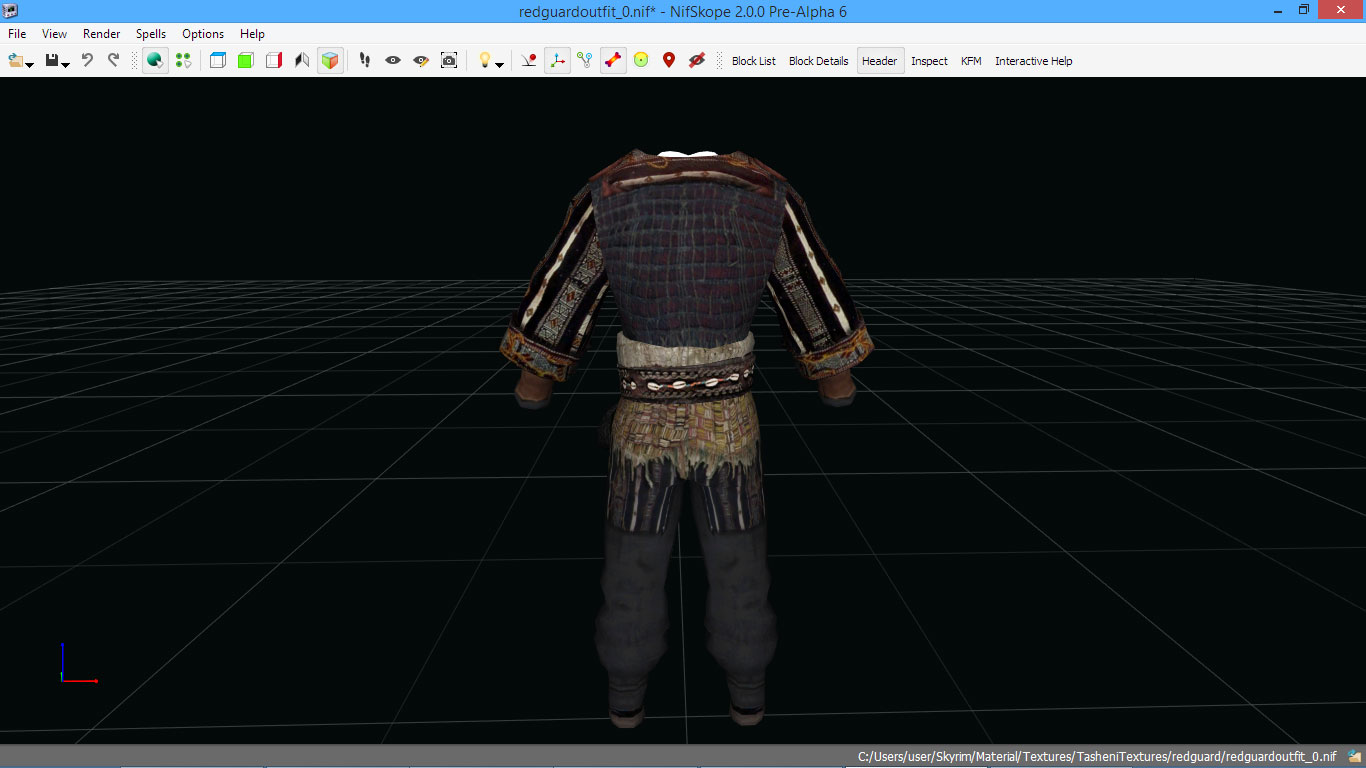Select the green front view cube
1366x768 pixels.
245,61
